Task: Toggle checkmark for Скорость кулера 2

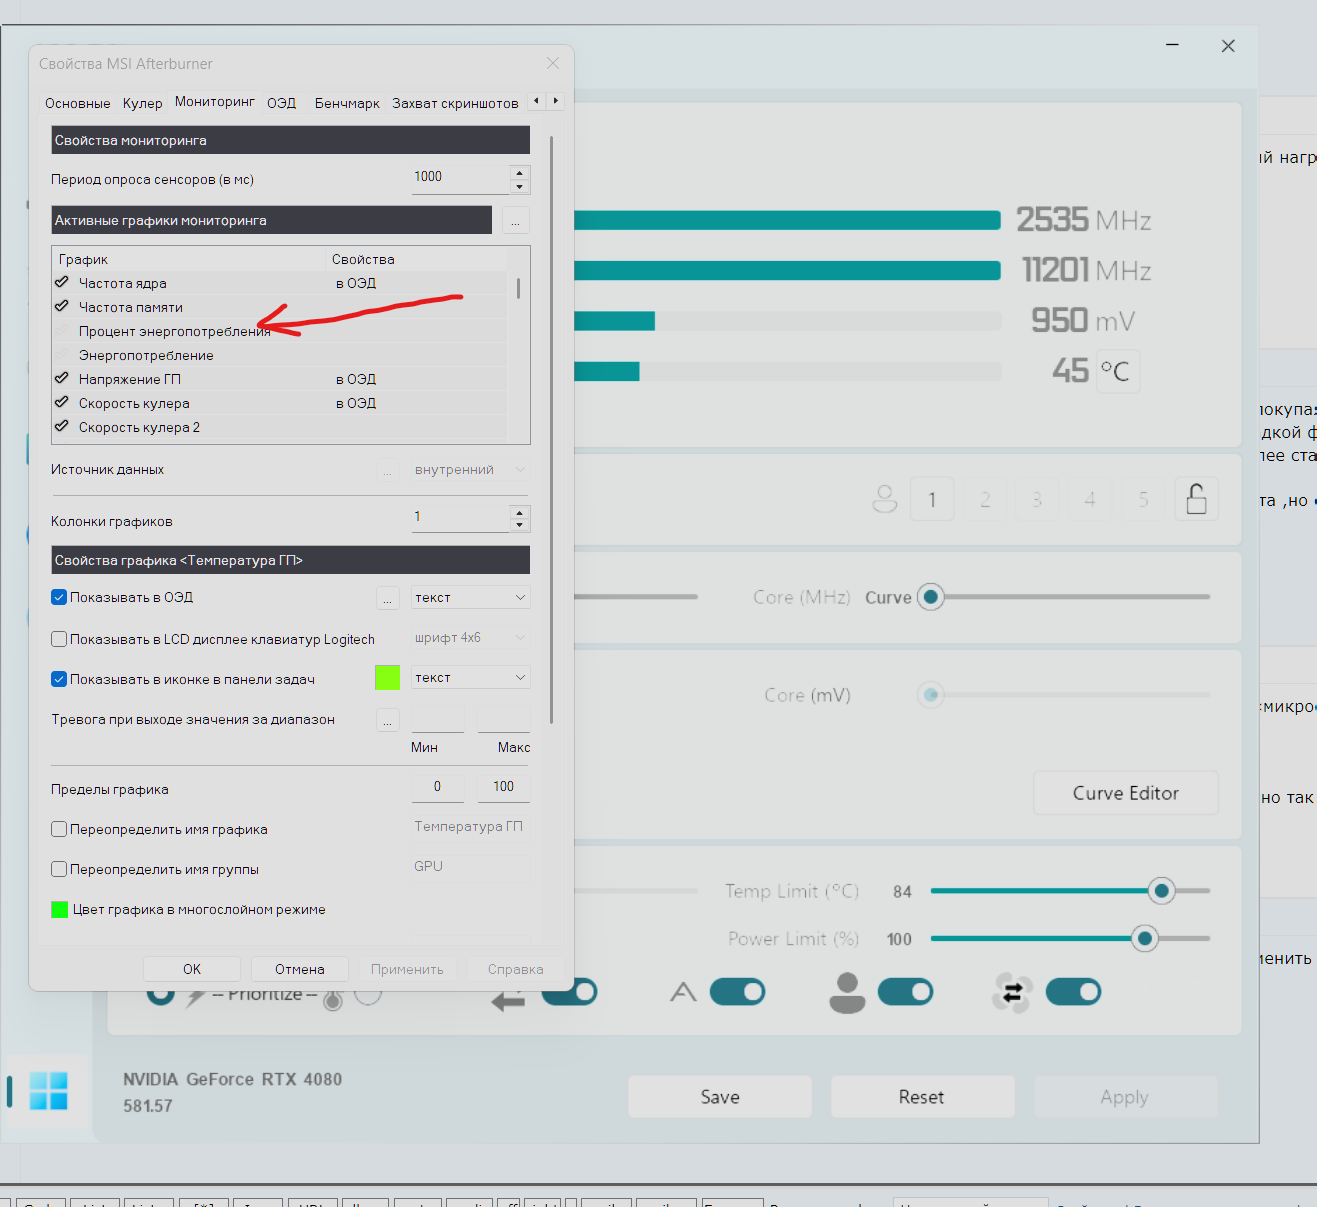Action: click(x=62, y=427)
